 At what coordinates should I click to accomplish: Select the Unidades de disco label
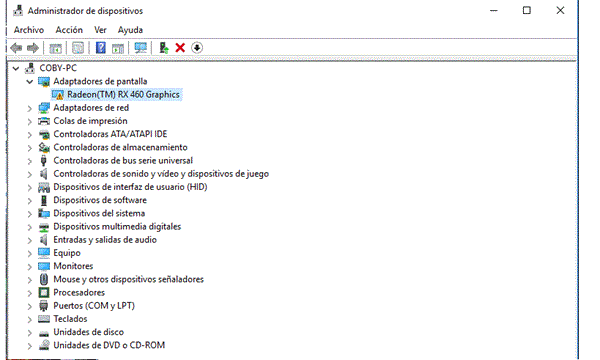click(x=88, y=332)
